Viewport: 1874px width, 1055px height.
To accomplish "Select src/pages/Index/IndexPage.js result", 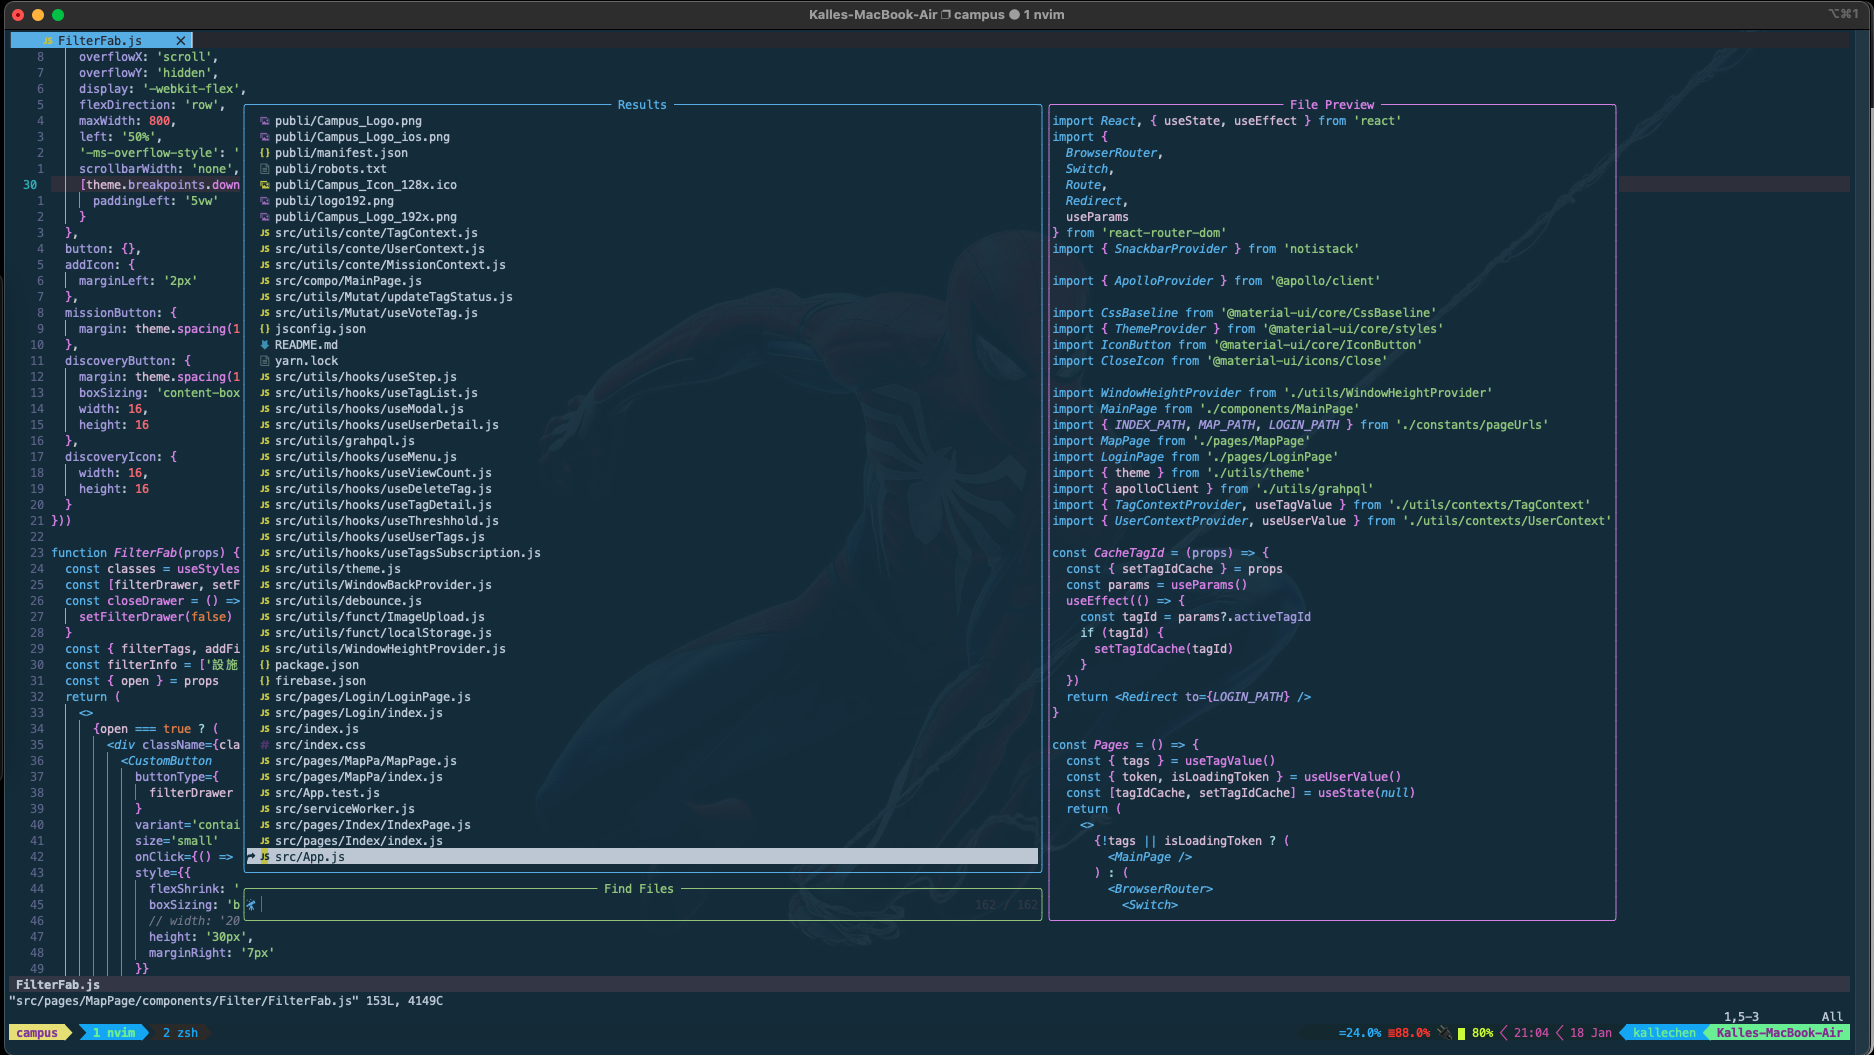I will point(373,825).
